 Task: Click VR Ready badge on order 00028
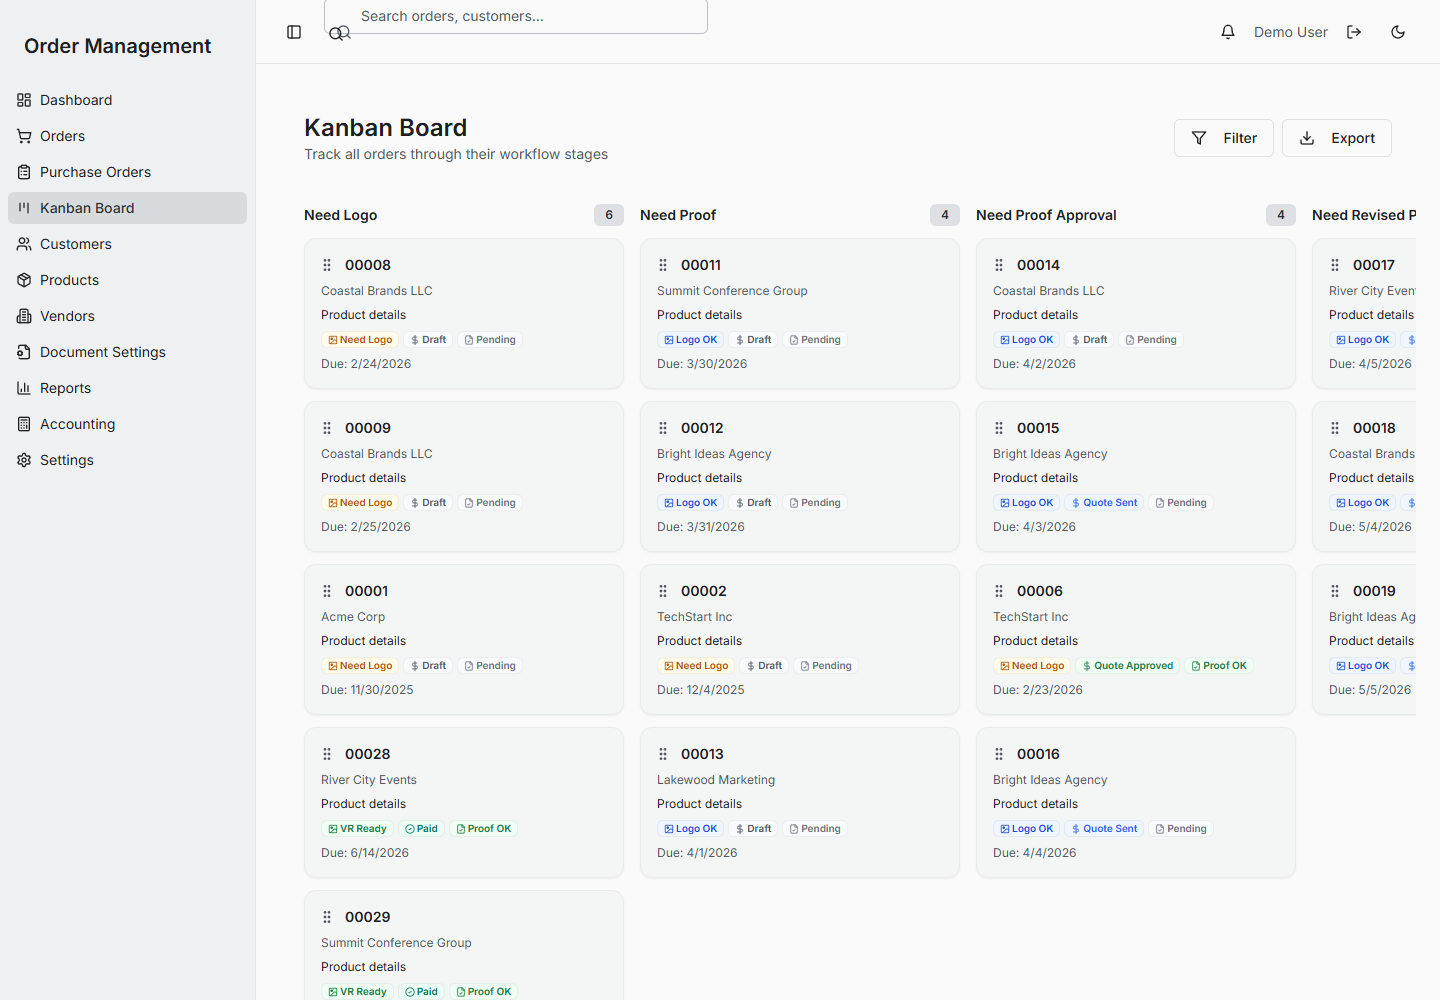[x=357, y=829]
